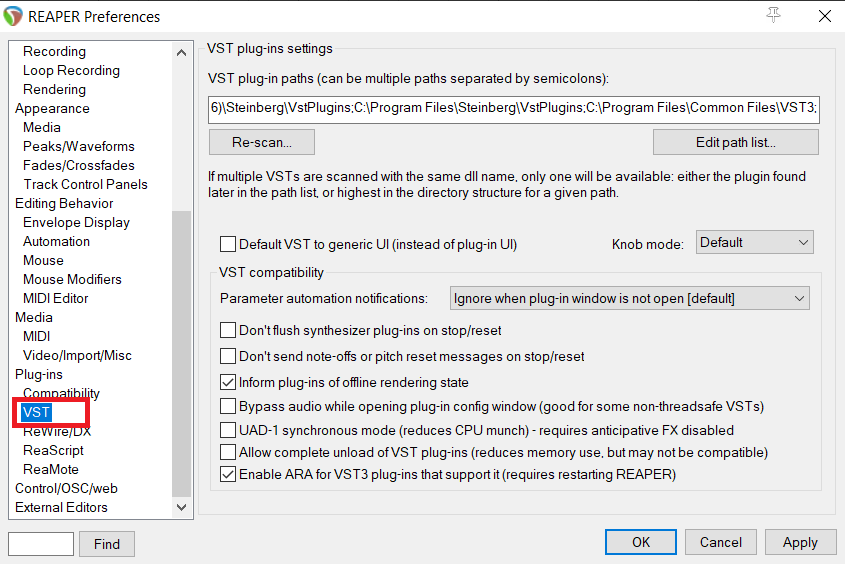Select ReaScript in the preferences tree

(x=53, y=450)
